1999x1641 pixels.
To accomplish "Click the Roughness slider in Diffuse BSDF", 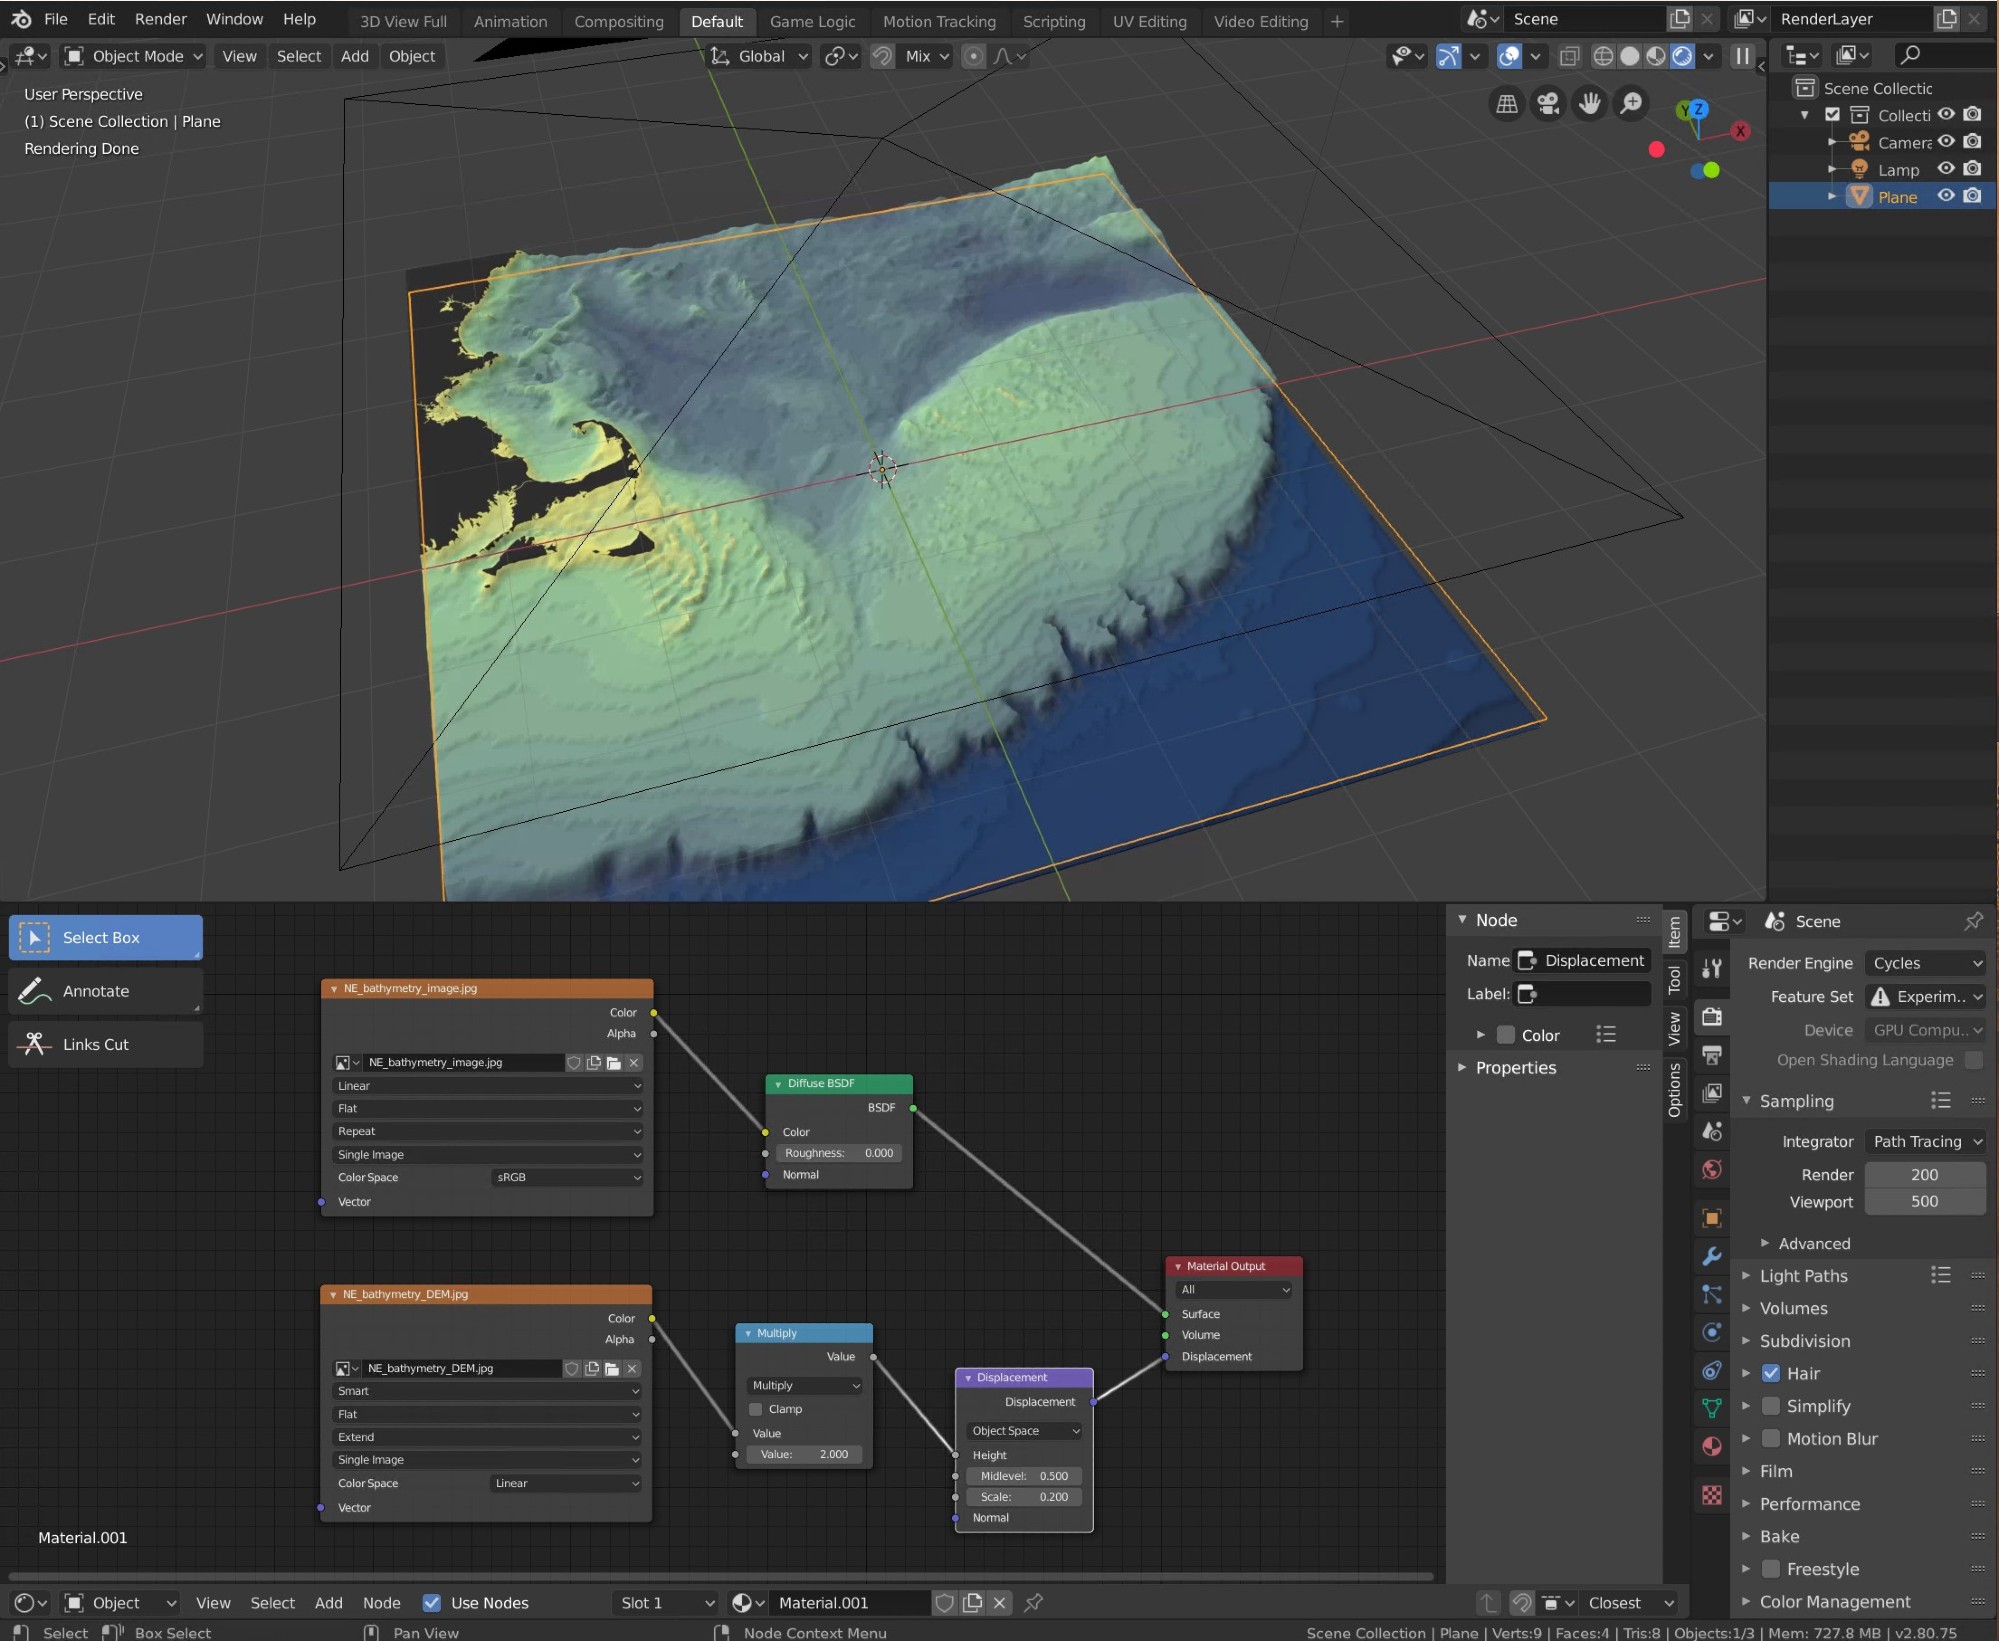I will click(838, 1153).
